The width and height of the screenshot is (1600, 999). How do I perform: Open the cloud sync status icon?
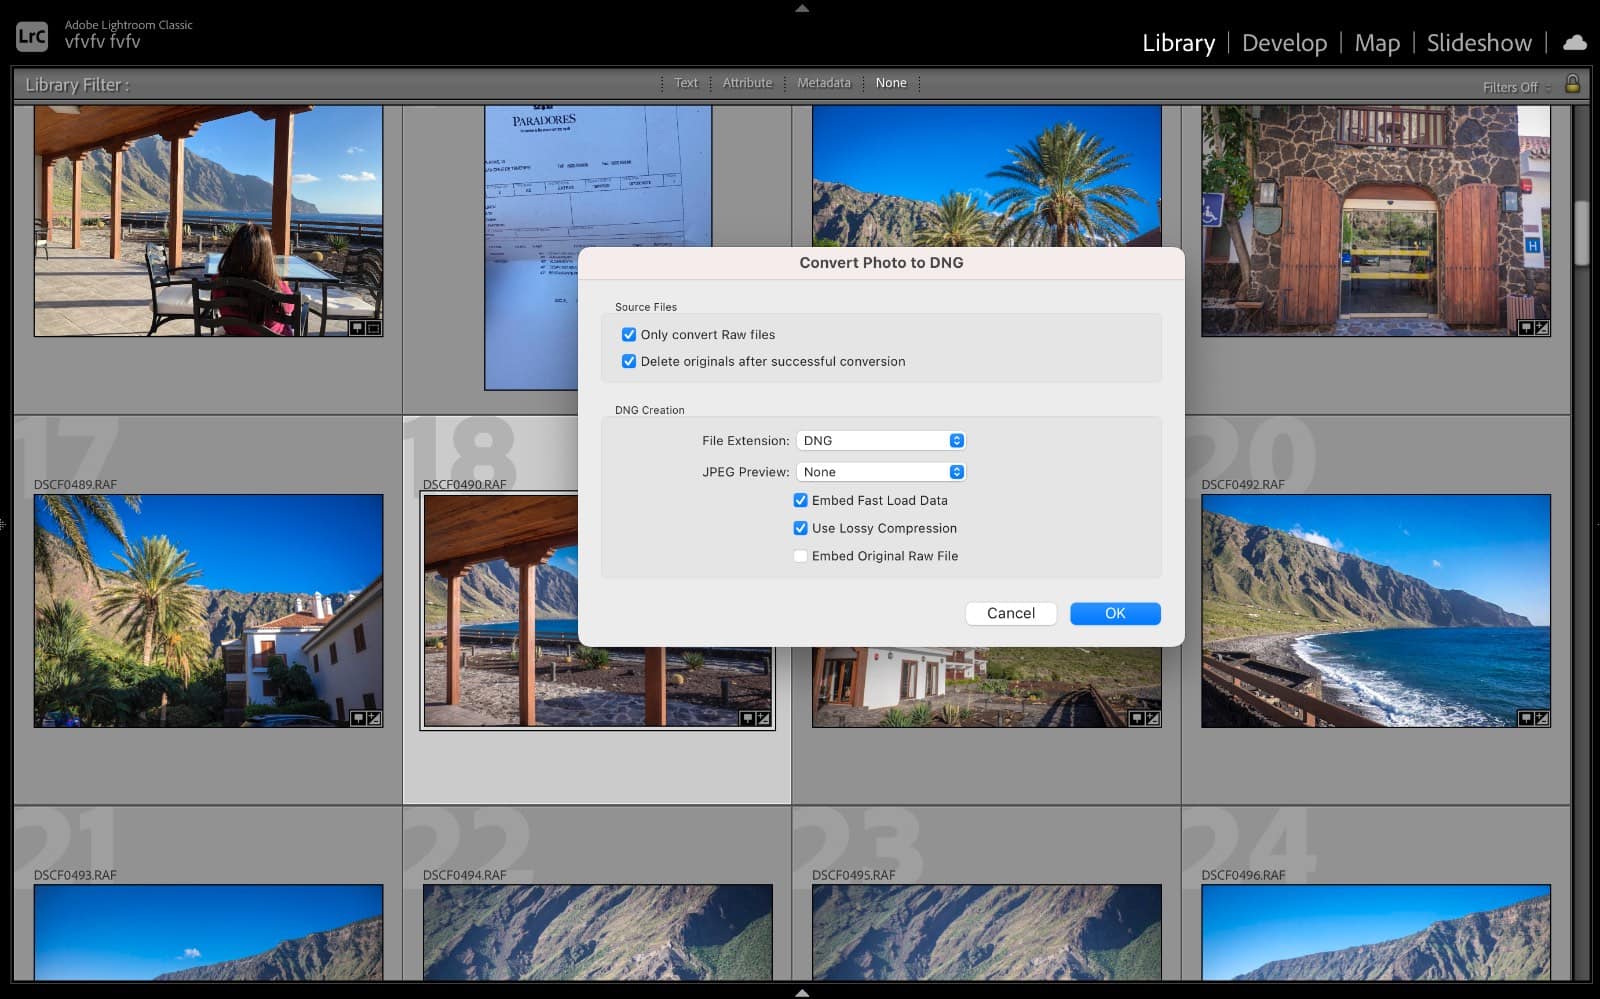coord(1574,42)
